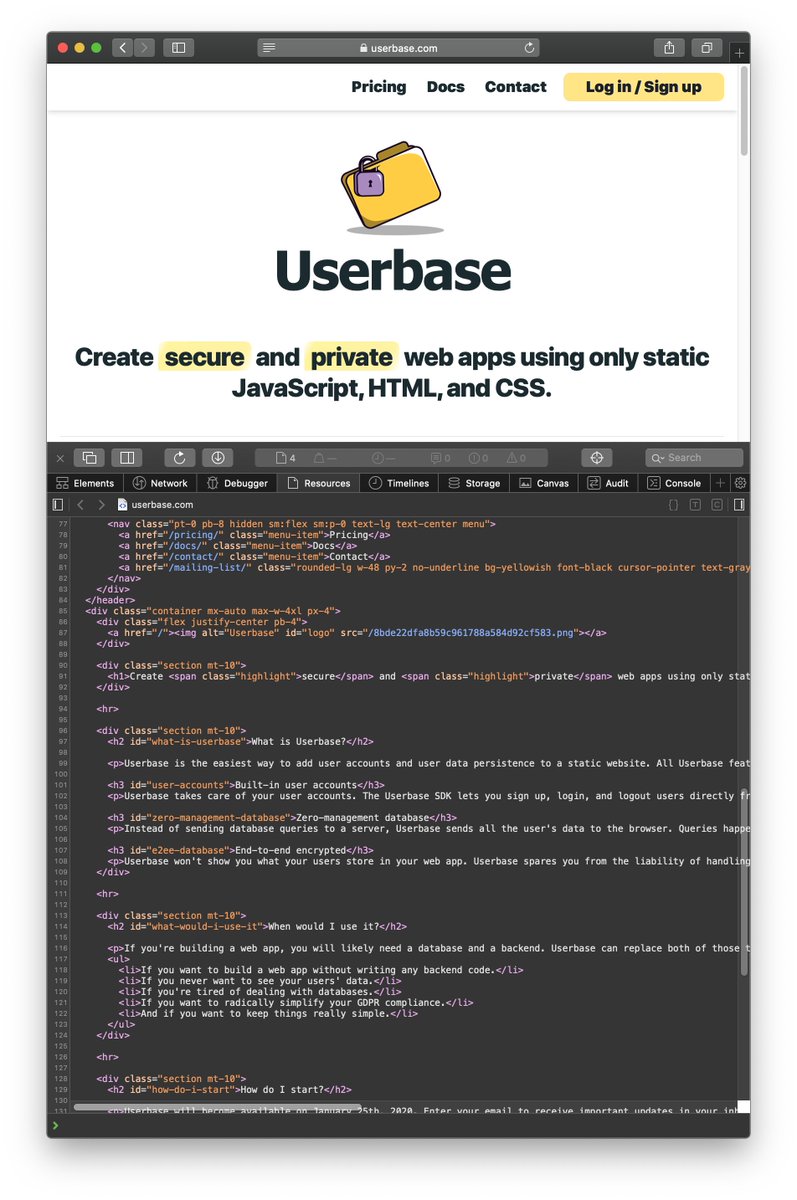Select the Resources tab
Screen dimensions: 797x1200
[x=319, y=483]
